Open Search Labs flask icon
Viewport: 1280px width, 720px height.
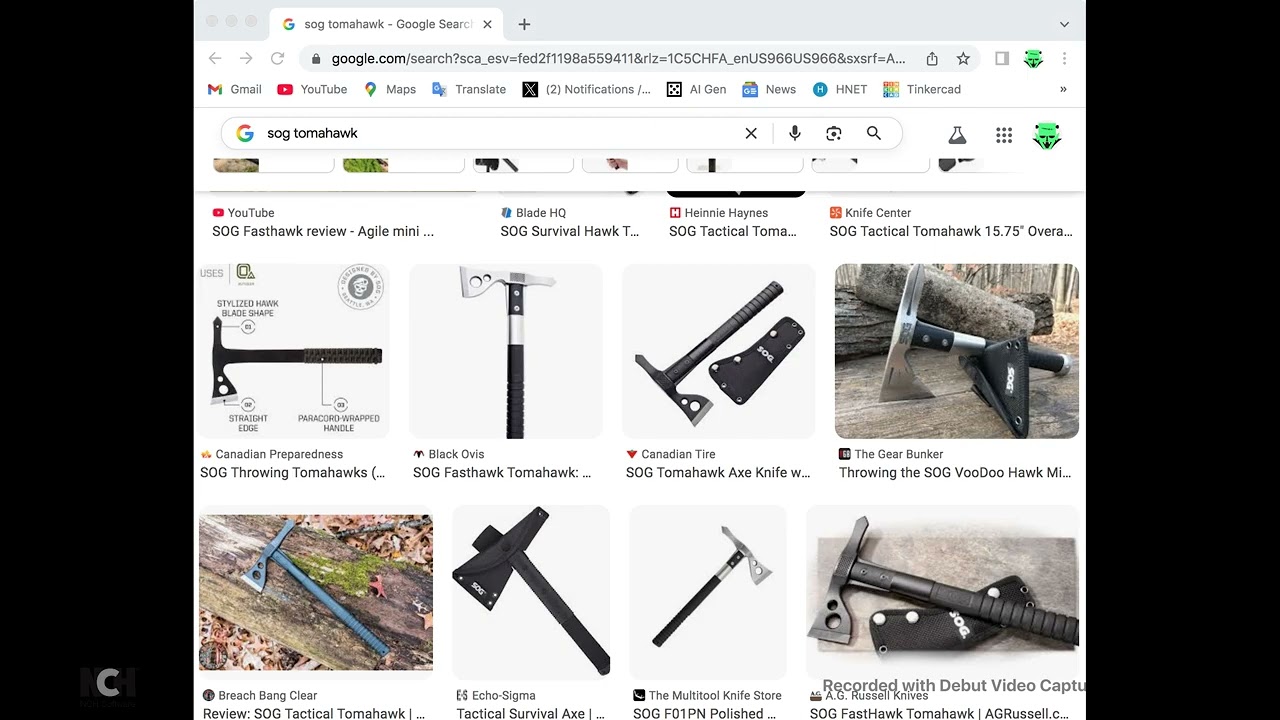pyautogui.click(x=957, y=135)
